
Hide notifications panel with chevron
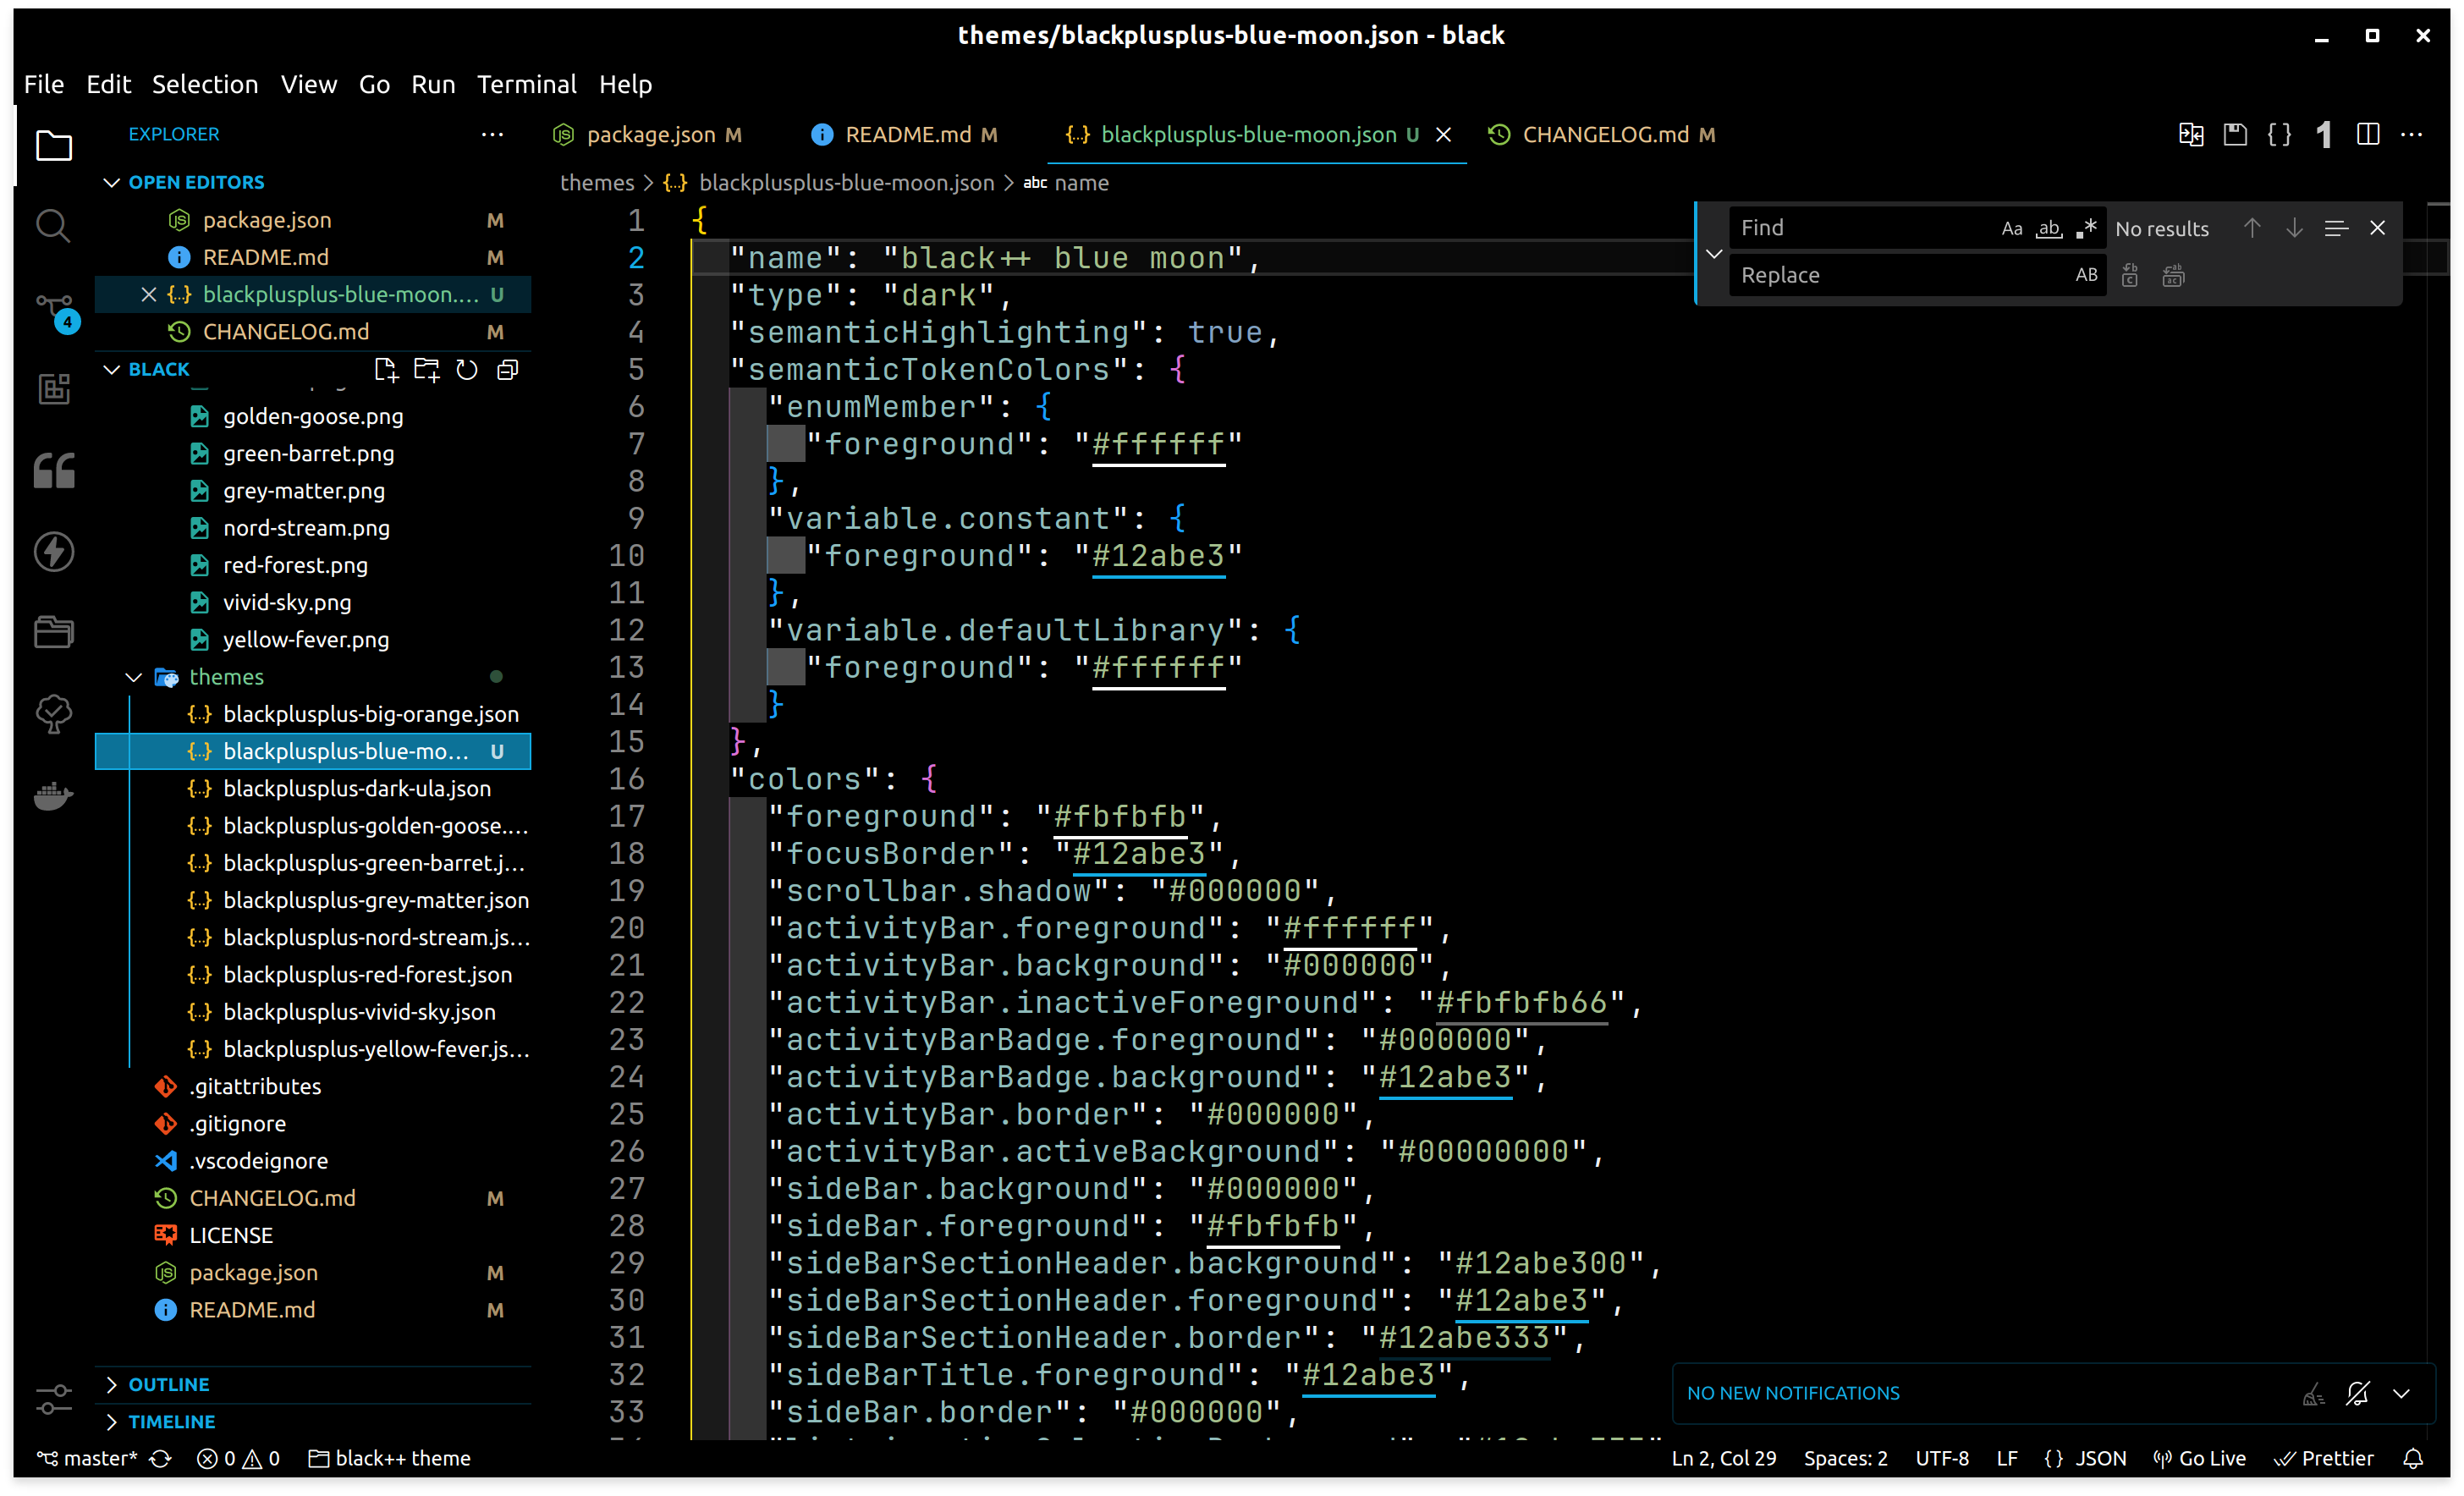pos(2401,1393)
